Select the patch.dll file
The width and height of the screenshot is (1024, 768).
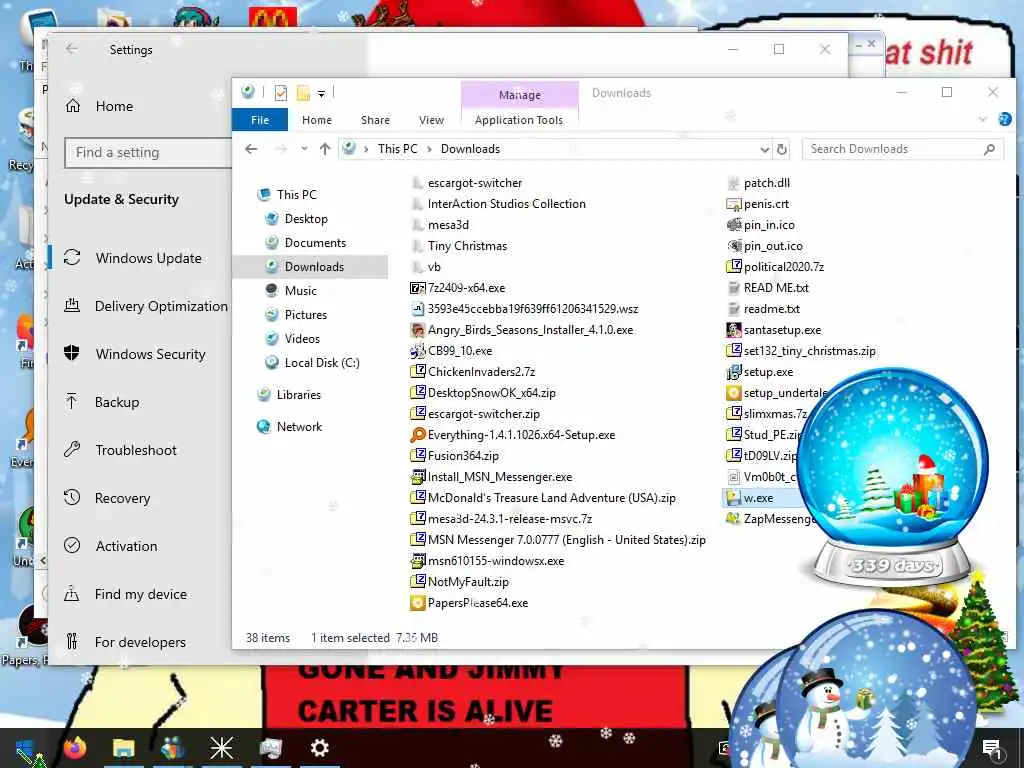click(767, 183)
